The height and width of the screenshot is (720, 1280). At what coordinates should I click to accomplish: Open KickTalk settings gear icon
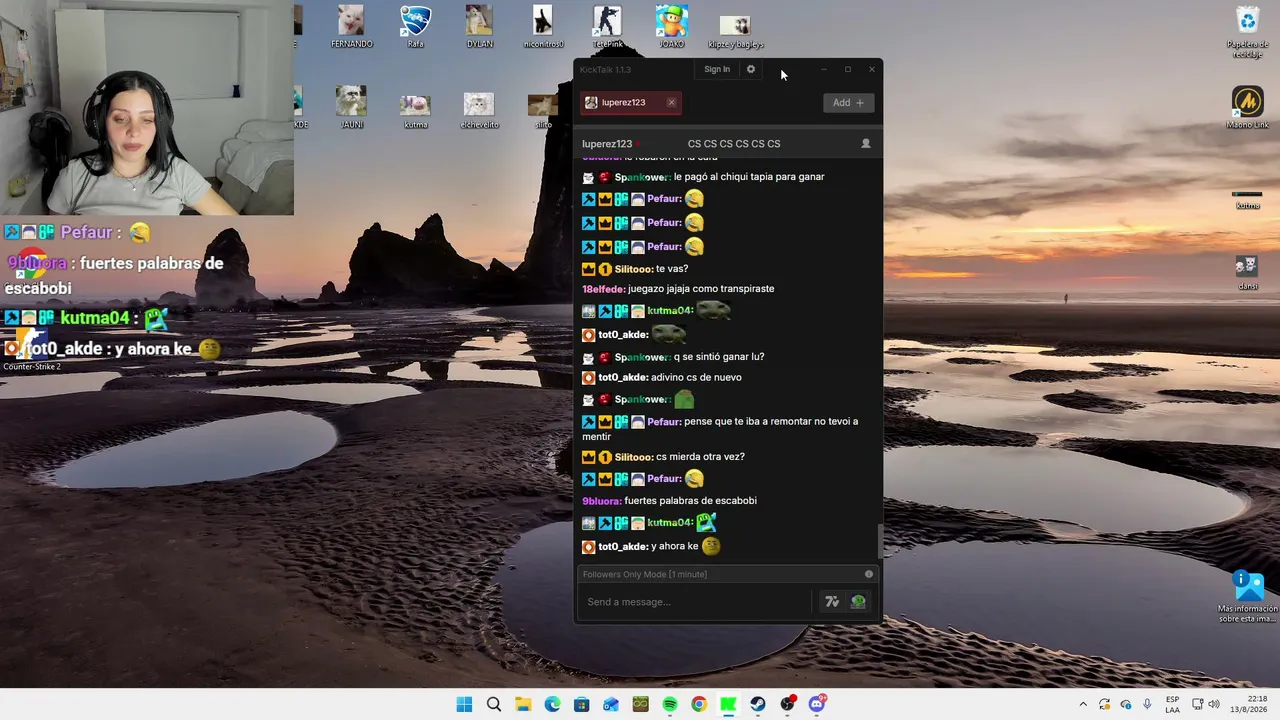coord(751,69)
